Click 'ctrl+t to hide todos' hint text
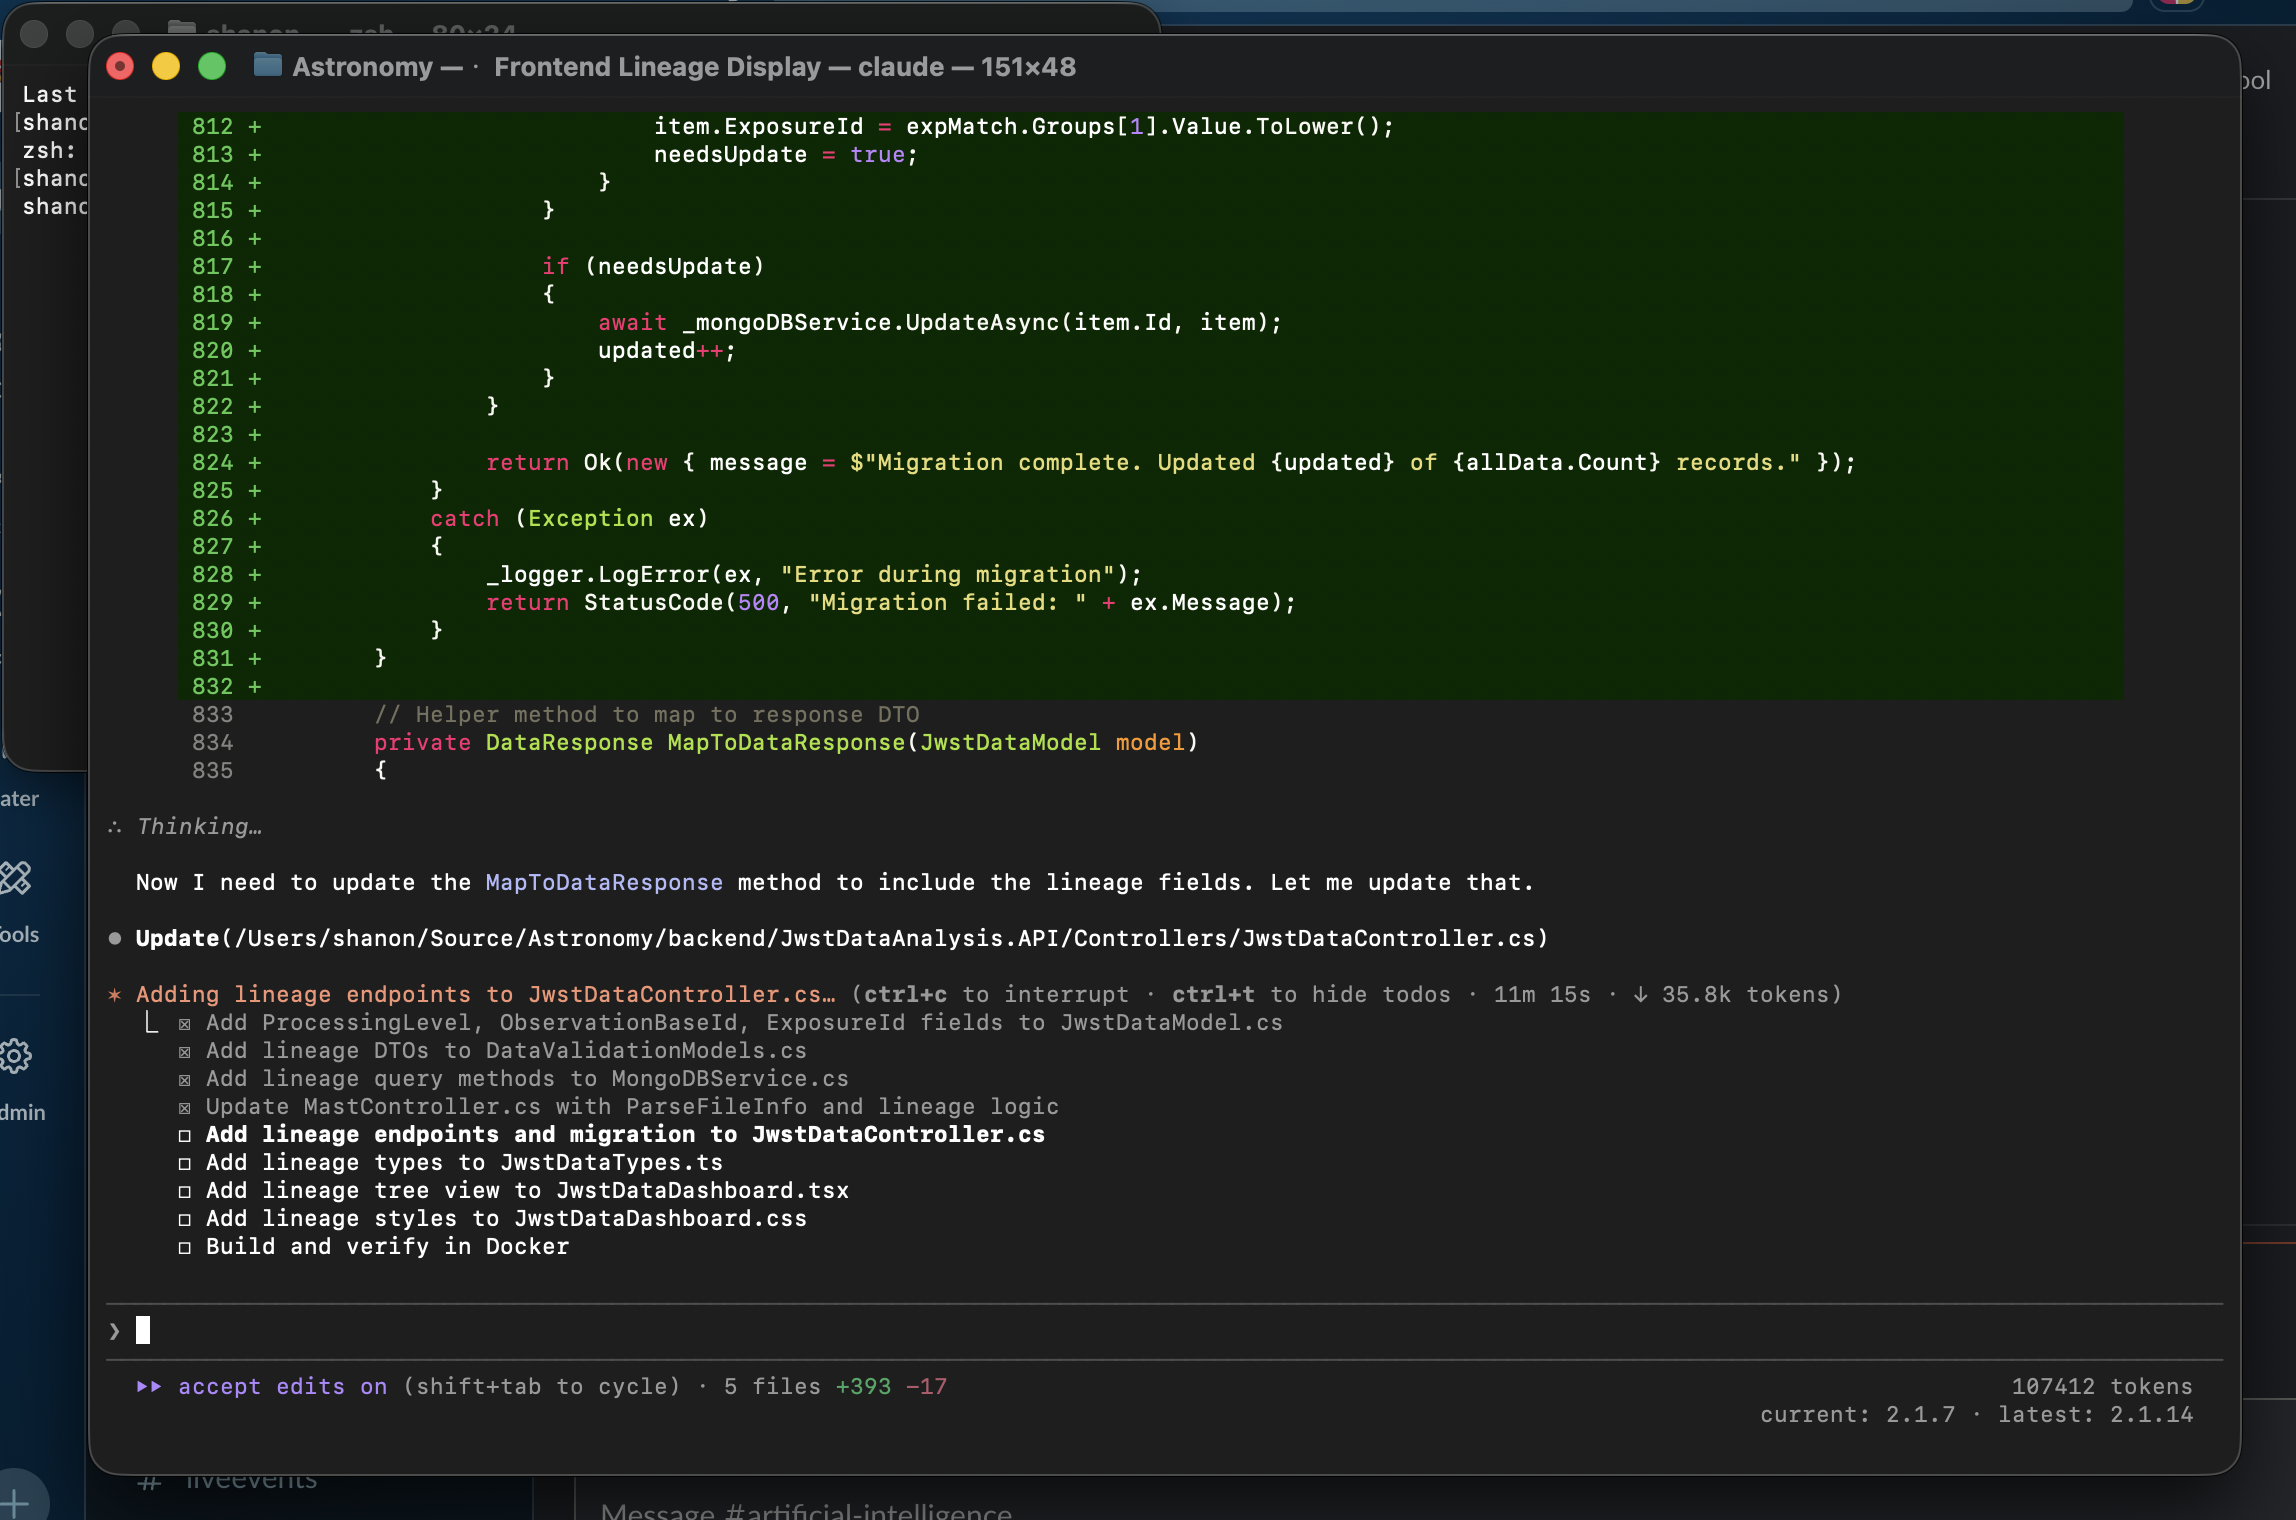 pos(1311,994)
